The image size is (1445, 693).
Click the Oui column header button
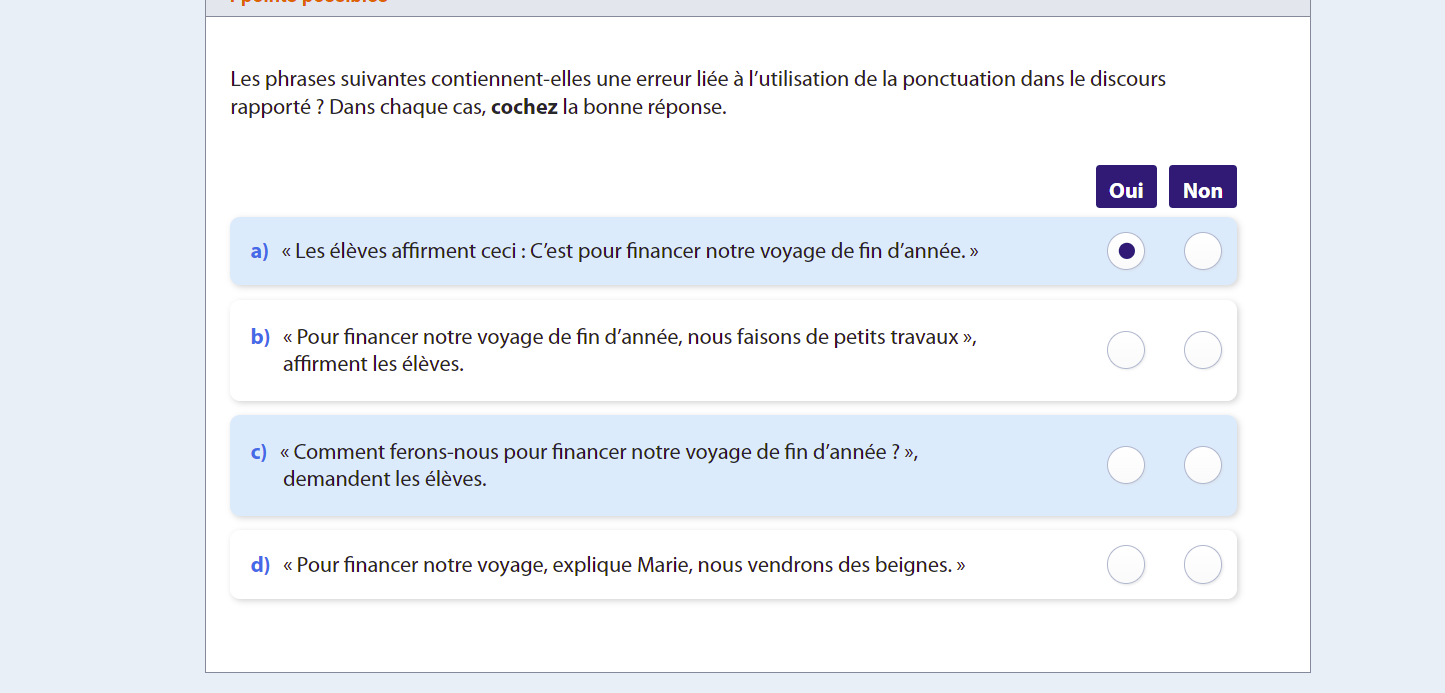[1126, 188]
